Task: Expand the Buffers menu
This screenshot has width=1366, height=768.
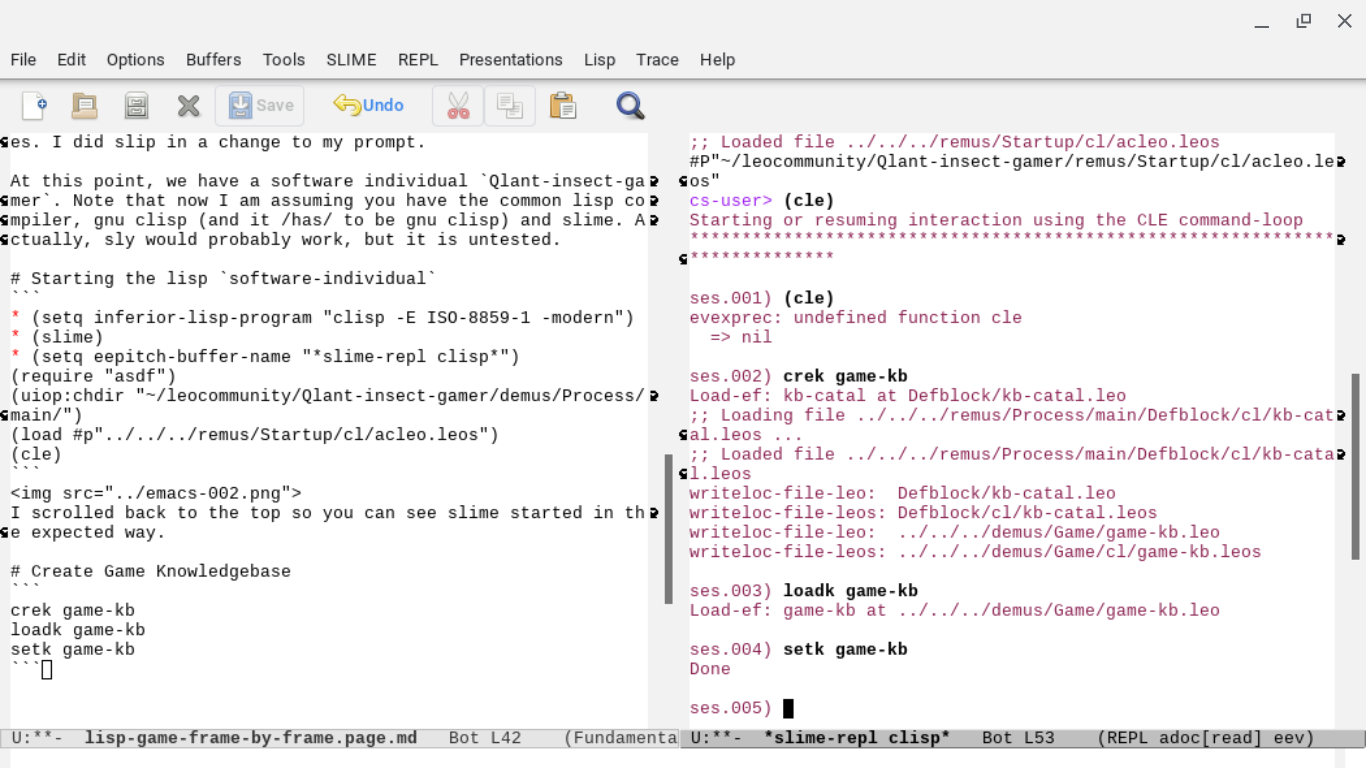Action: click(213, 60)
